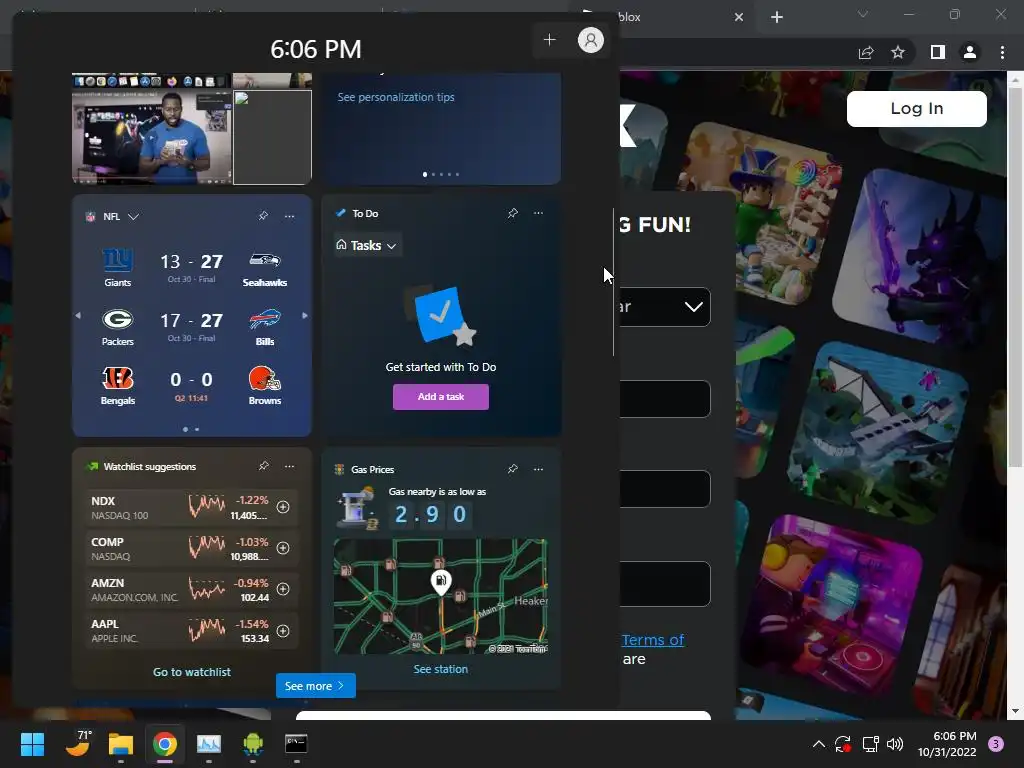Close the Roblox browser tab
1024x768 pixels.
click(739, 17)
